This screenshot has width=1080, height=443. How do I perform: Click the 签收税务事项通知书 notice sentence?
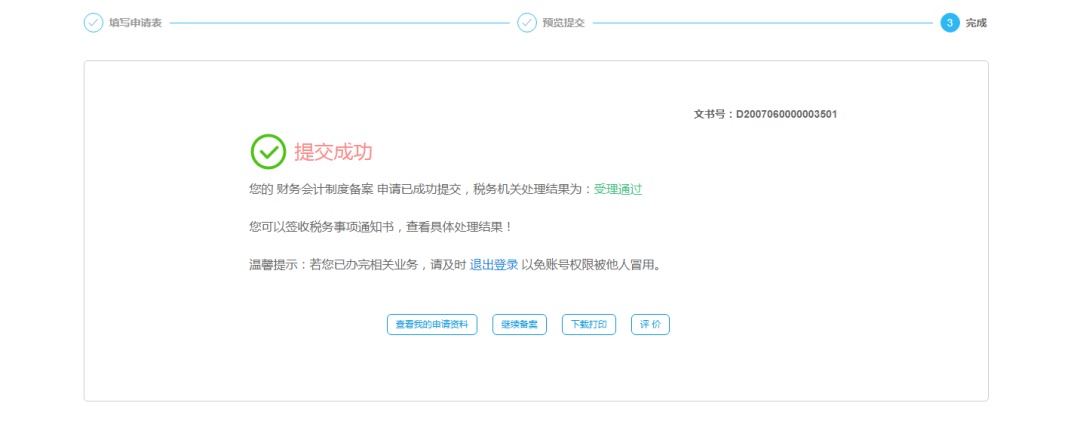(380, 227)
